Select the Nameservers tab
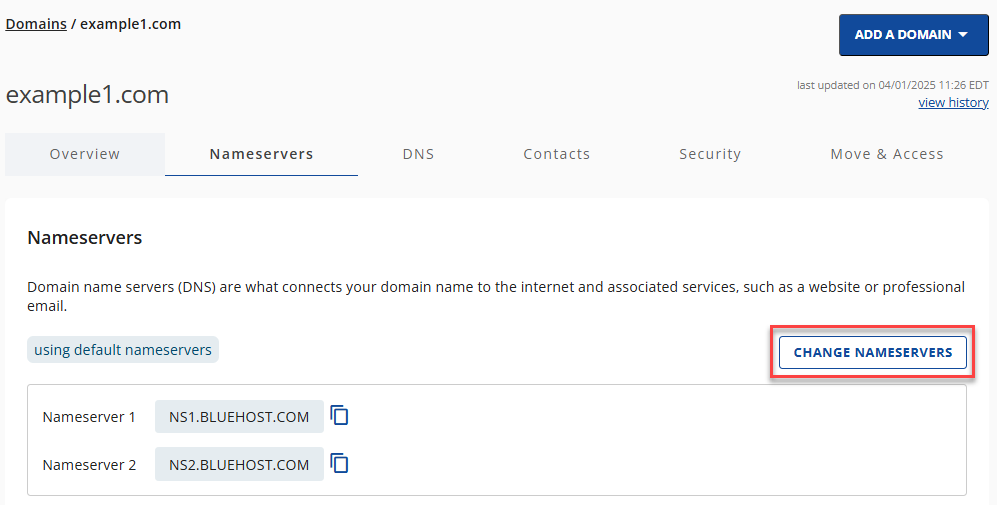Image resolution: width=997 pixels, height=505 pixels. tap(261, 154)
